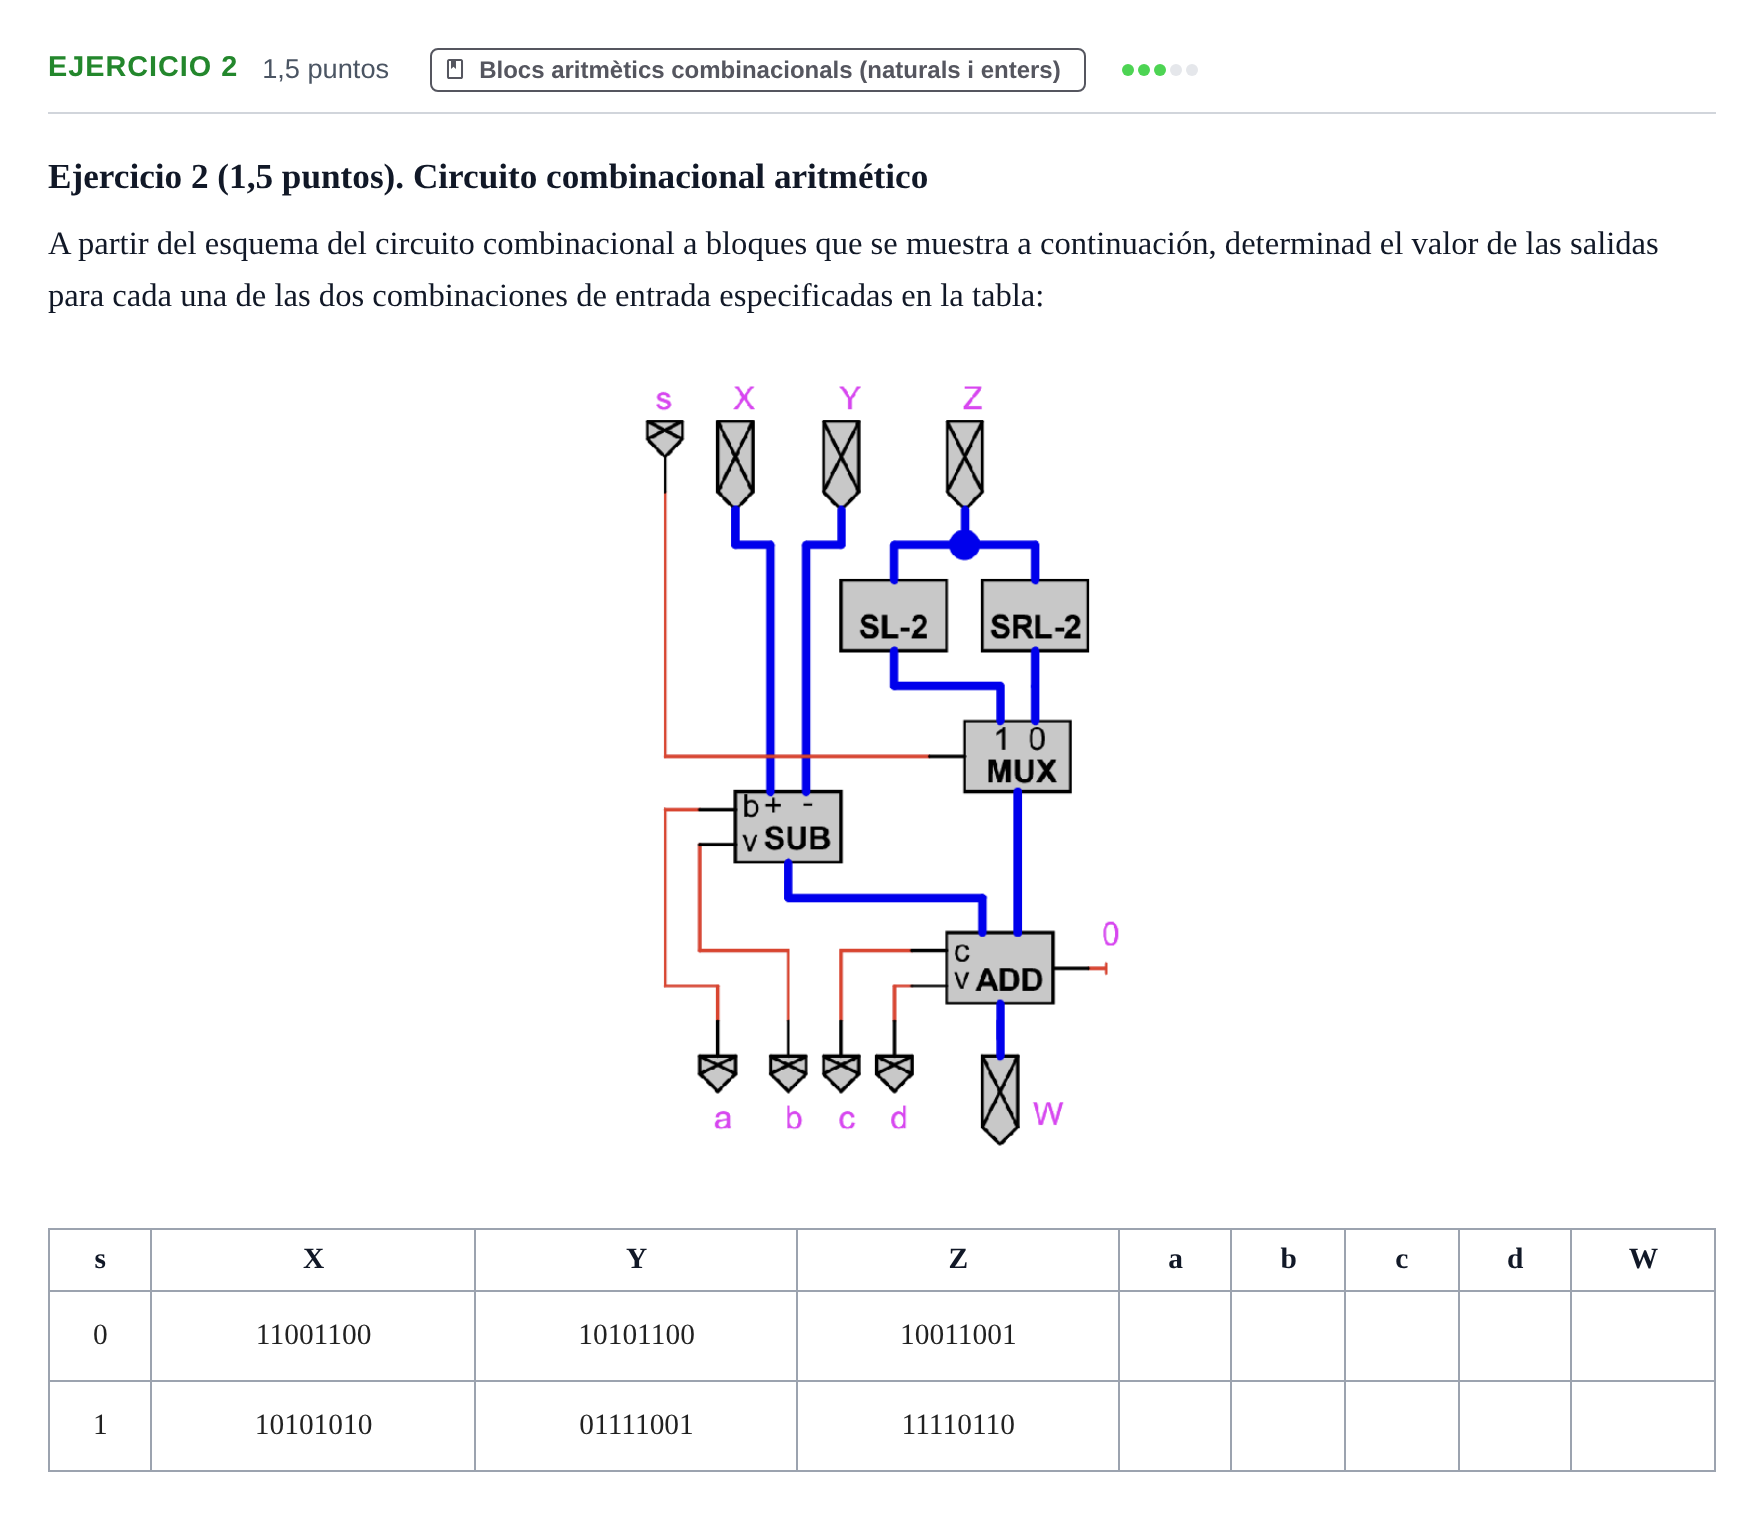Select the Y input bus pin symbol
1764x1522 pixels.
841,463
